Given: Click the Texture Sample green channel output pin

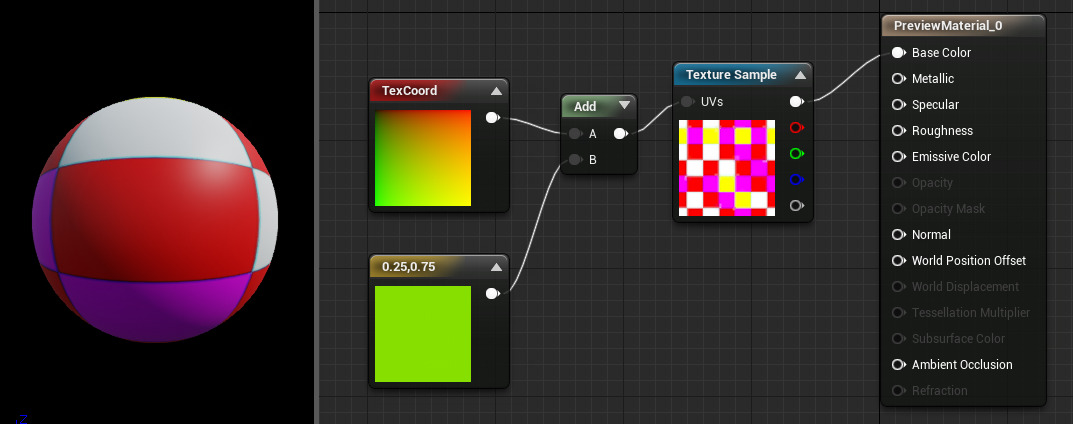Looking at the screenshot, I should pos(796,154).
